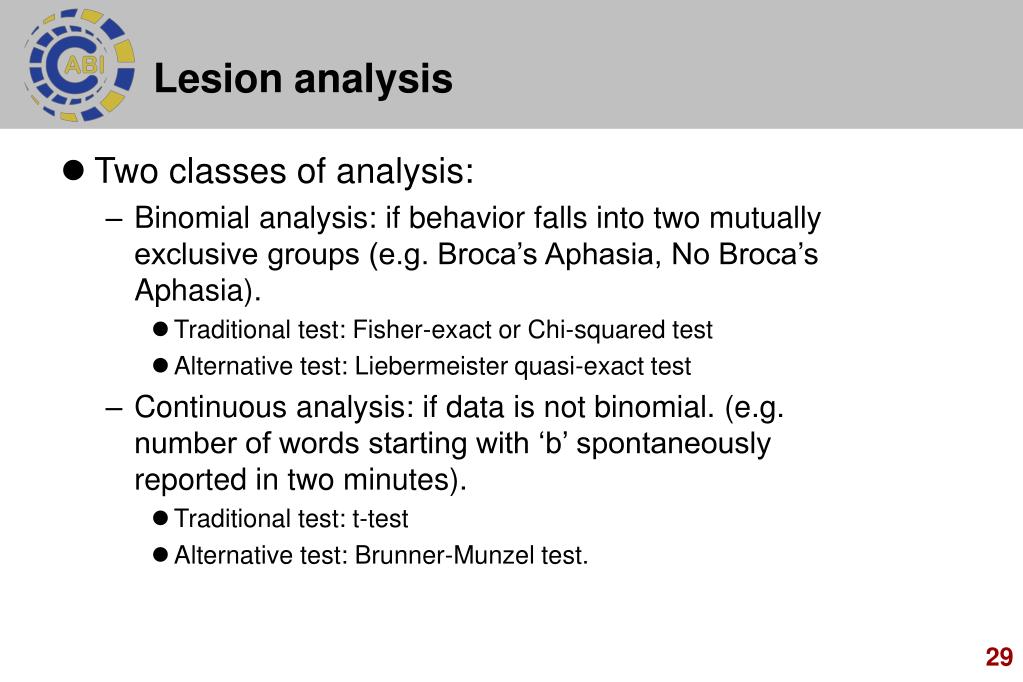Click the bullet beside t-test line
This screenshot has height=682, width=1023.
[x=160, y=518]
